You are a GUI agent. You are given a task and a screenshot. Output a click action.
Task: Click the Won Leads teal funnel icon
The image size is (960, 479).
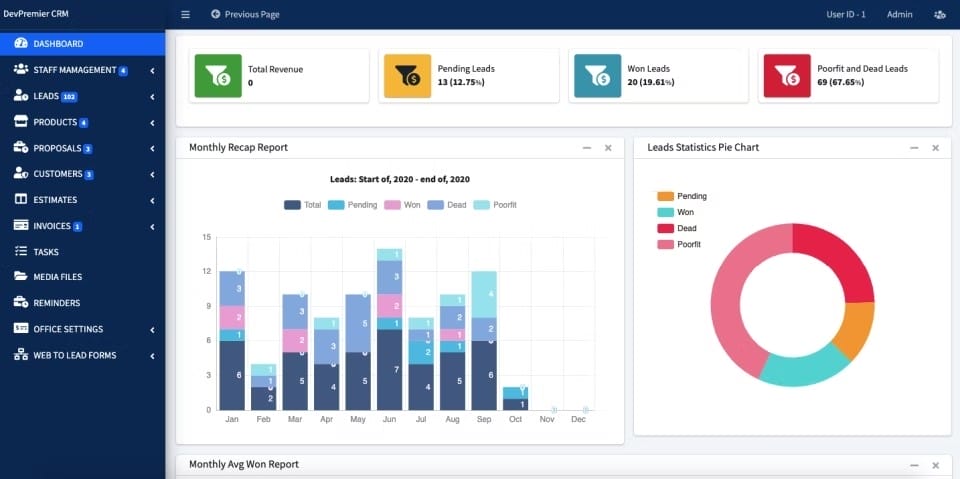(597, 75)
